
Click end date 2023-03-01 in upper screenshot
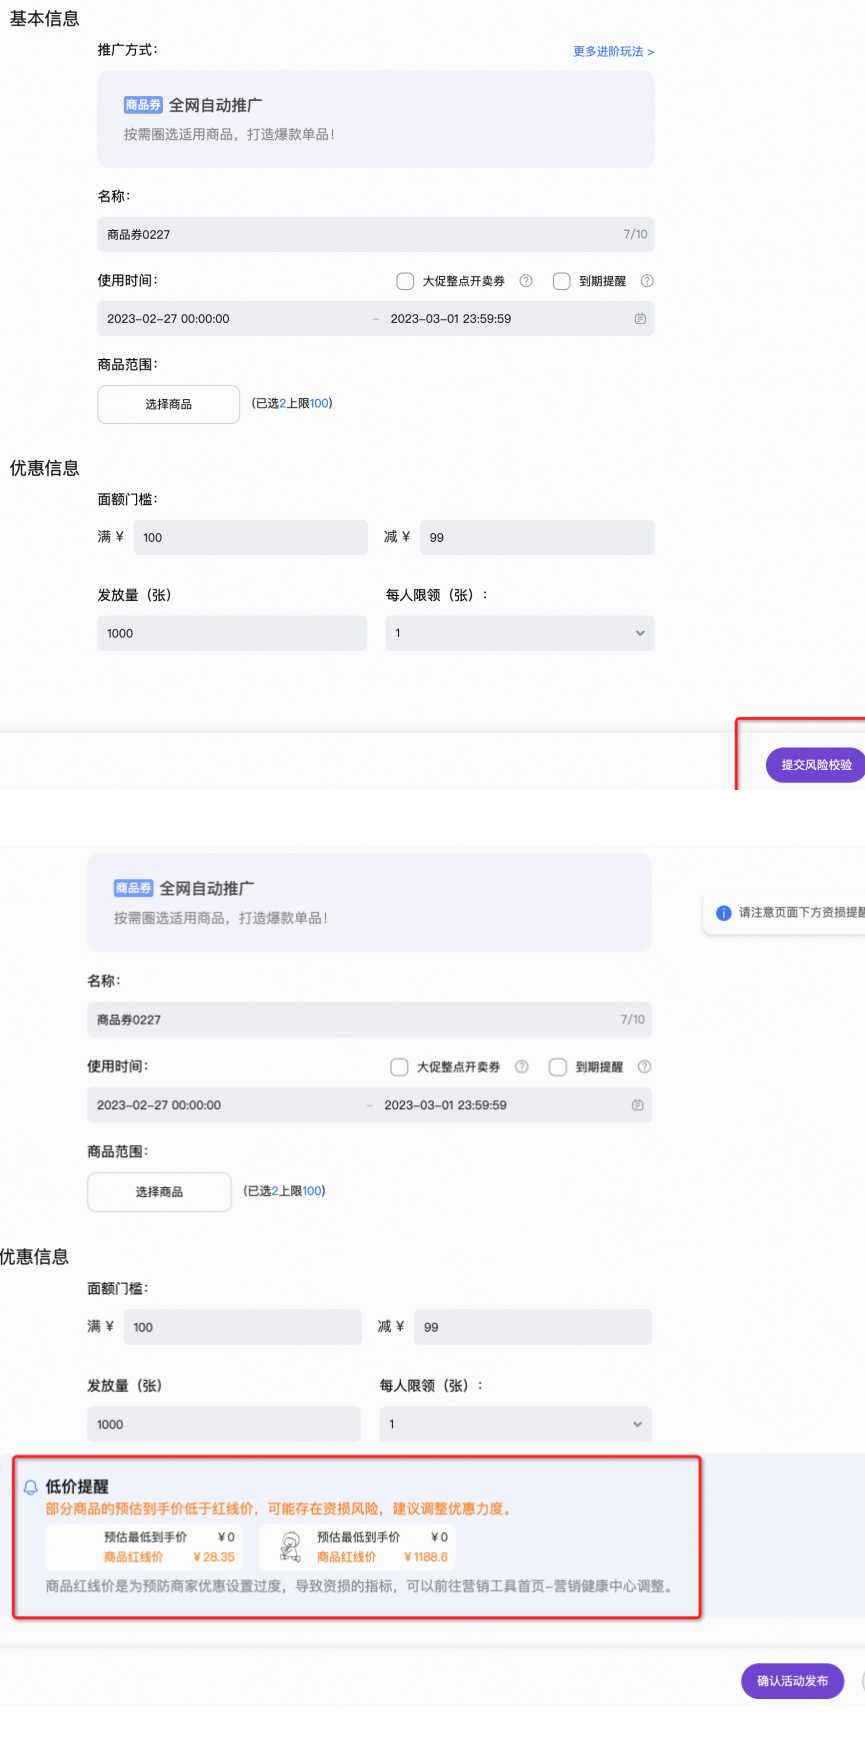(x=451, y=319)
